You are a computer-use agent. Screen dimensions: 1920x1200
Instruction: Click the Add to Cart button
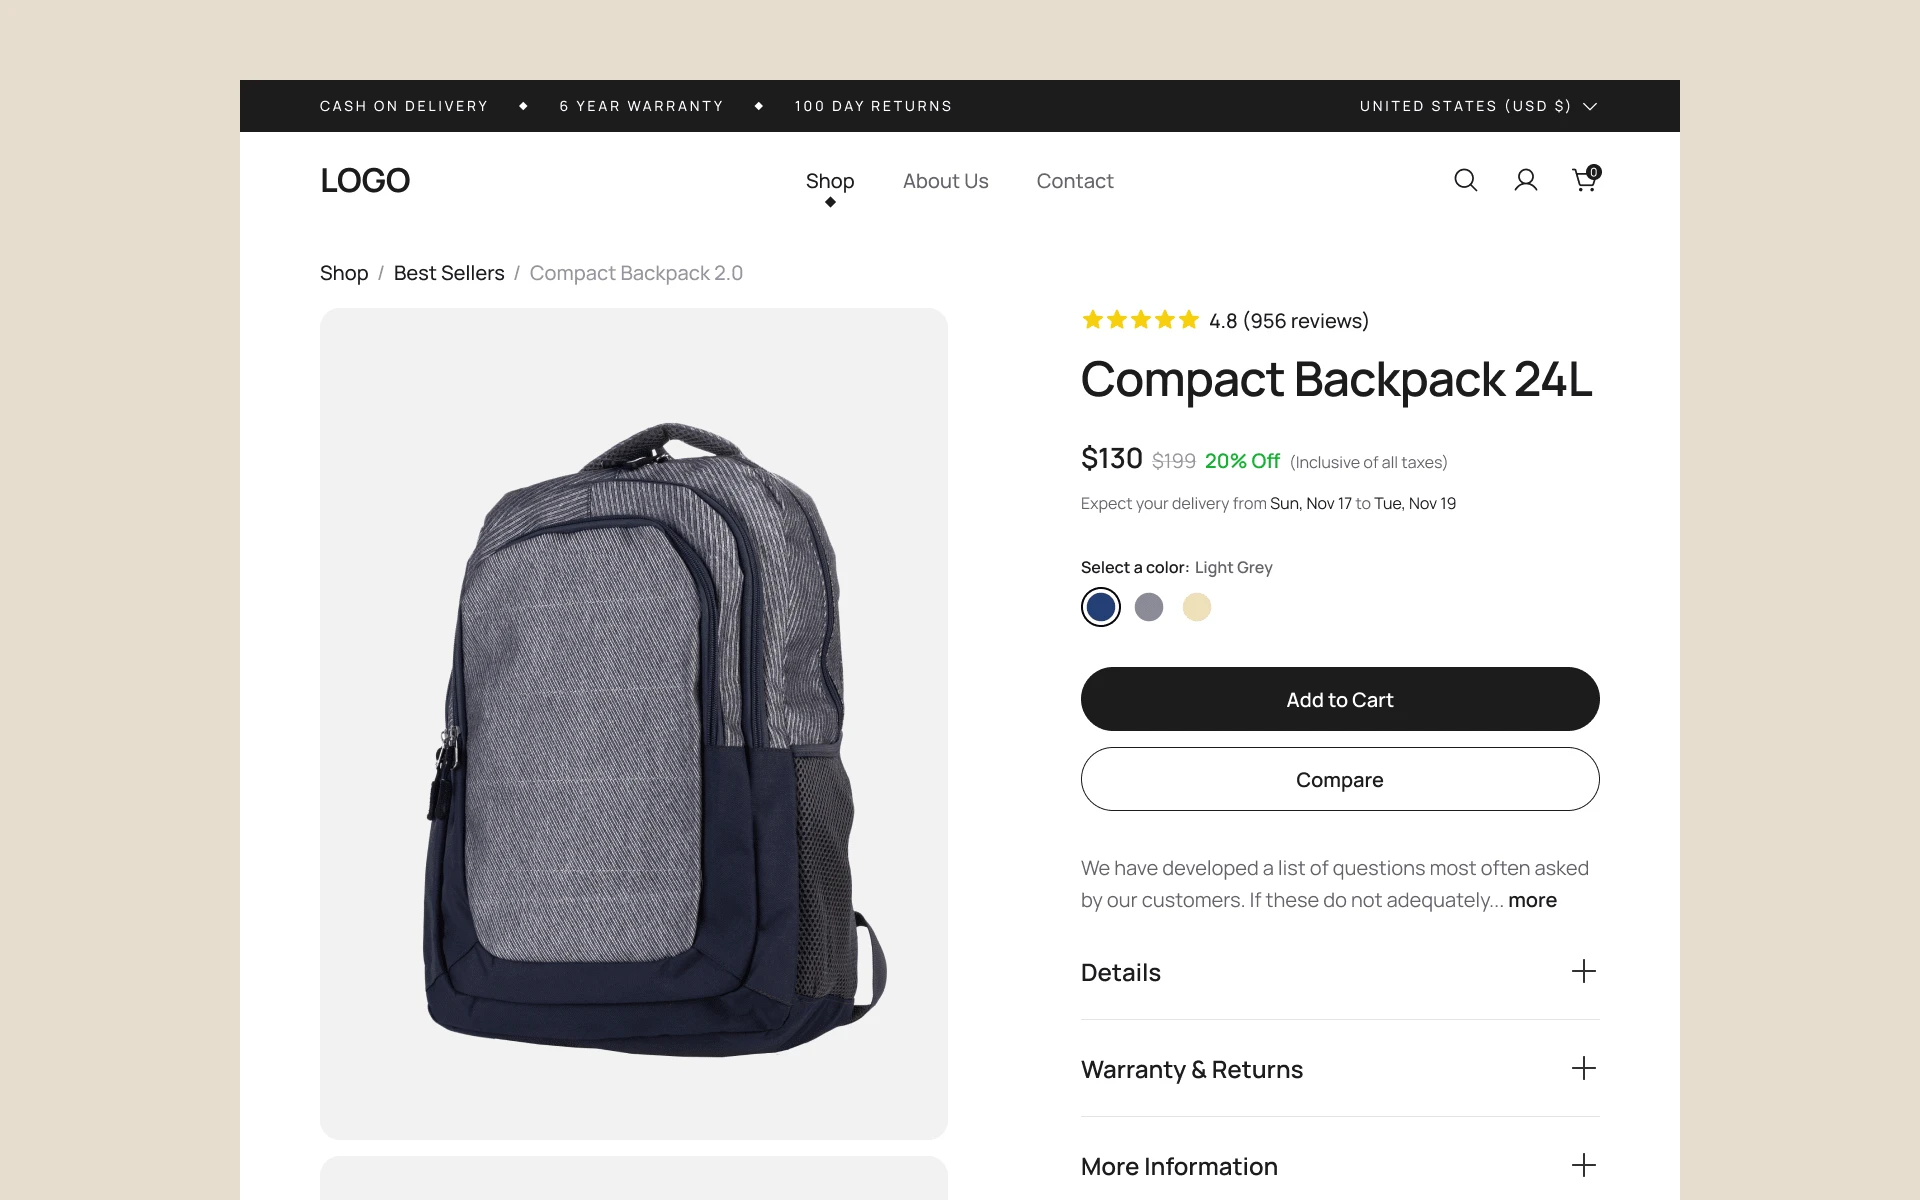pos(1338,698)
